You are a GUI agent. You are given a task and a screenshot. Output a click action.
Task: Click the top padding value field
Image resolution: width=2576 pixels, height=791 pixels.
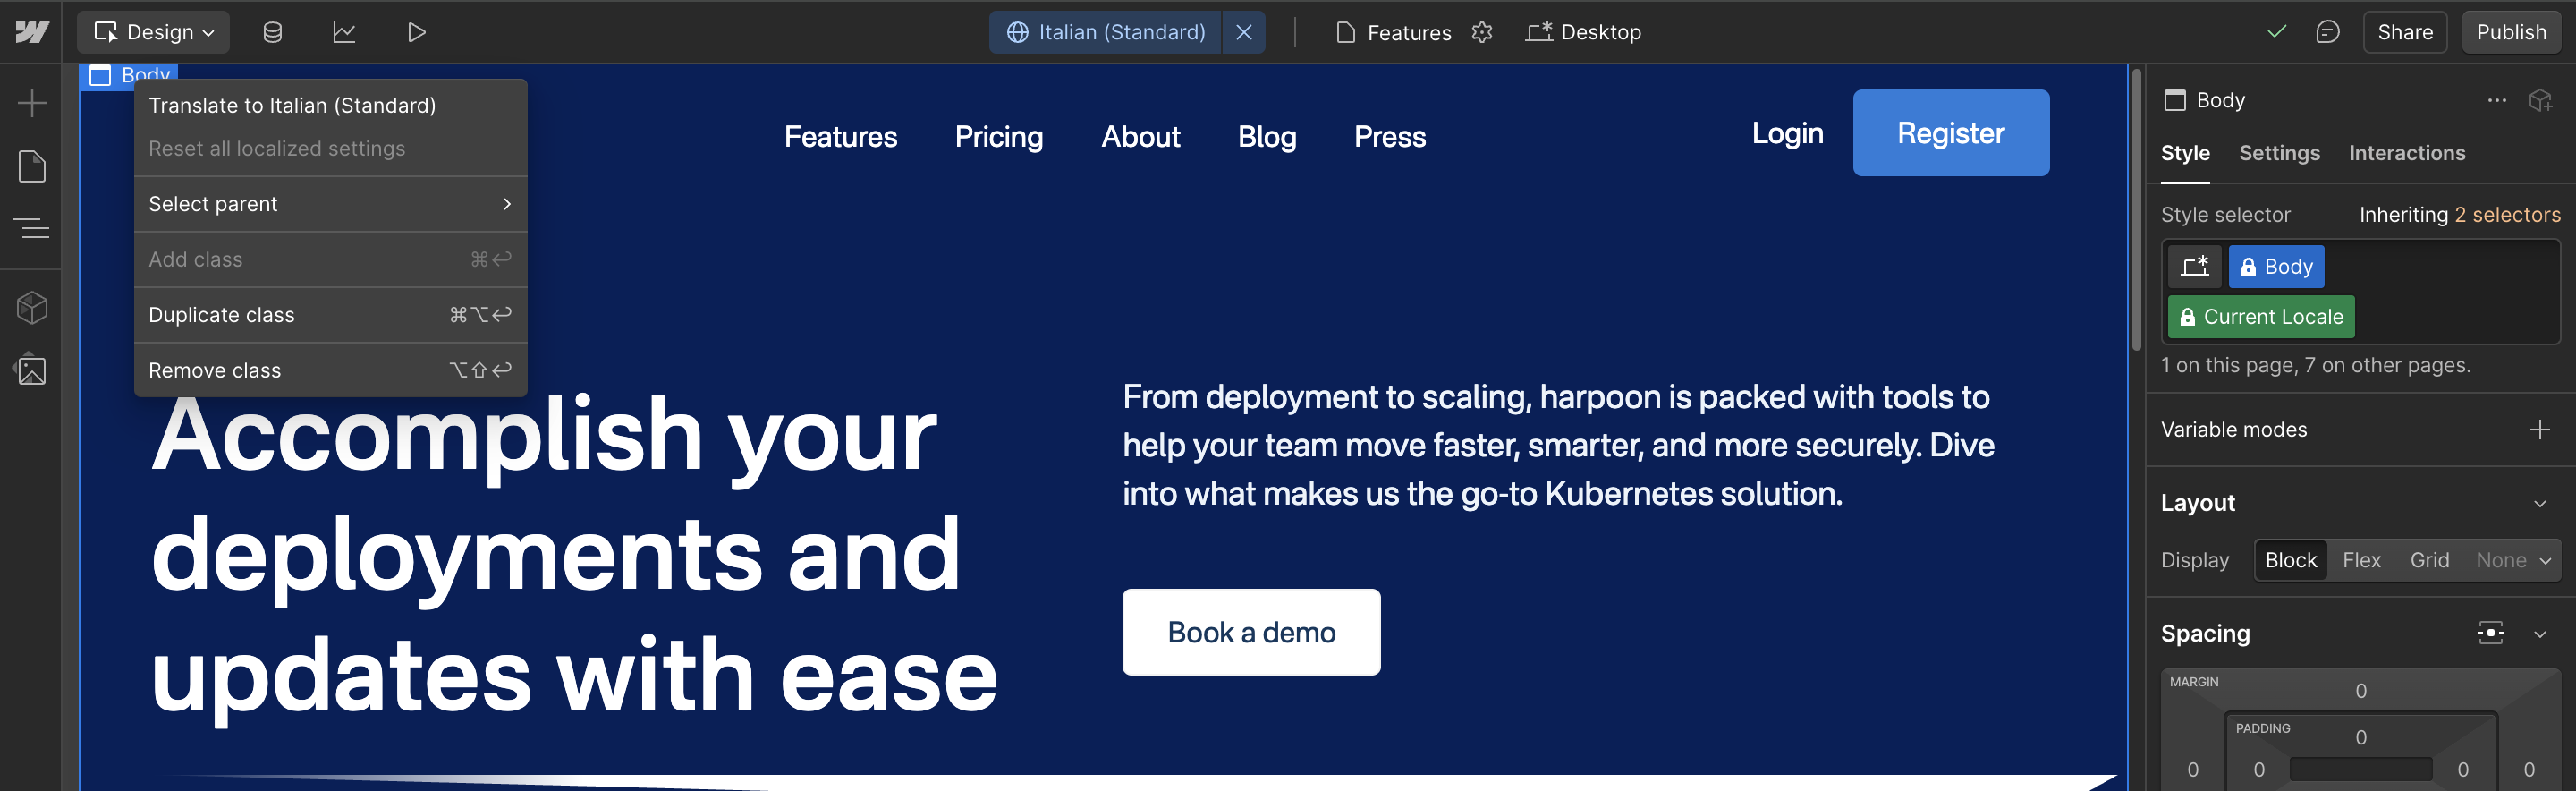tap(2361, 737)
